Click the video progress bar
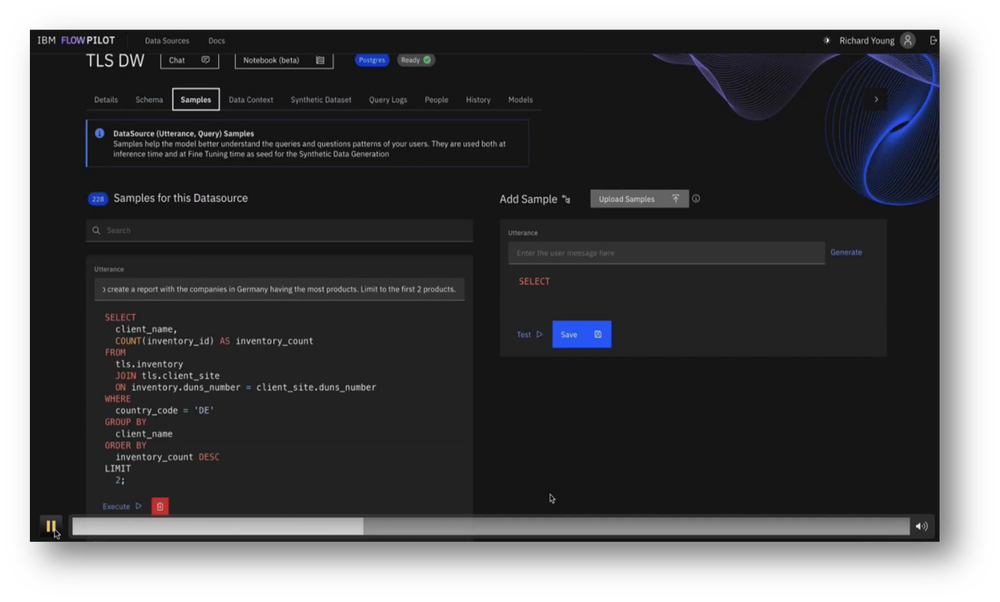The width and height of the screenshot is (1000, 602). (x=490, y=526)
